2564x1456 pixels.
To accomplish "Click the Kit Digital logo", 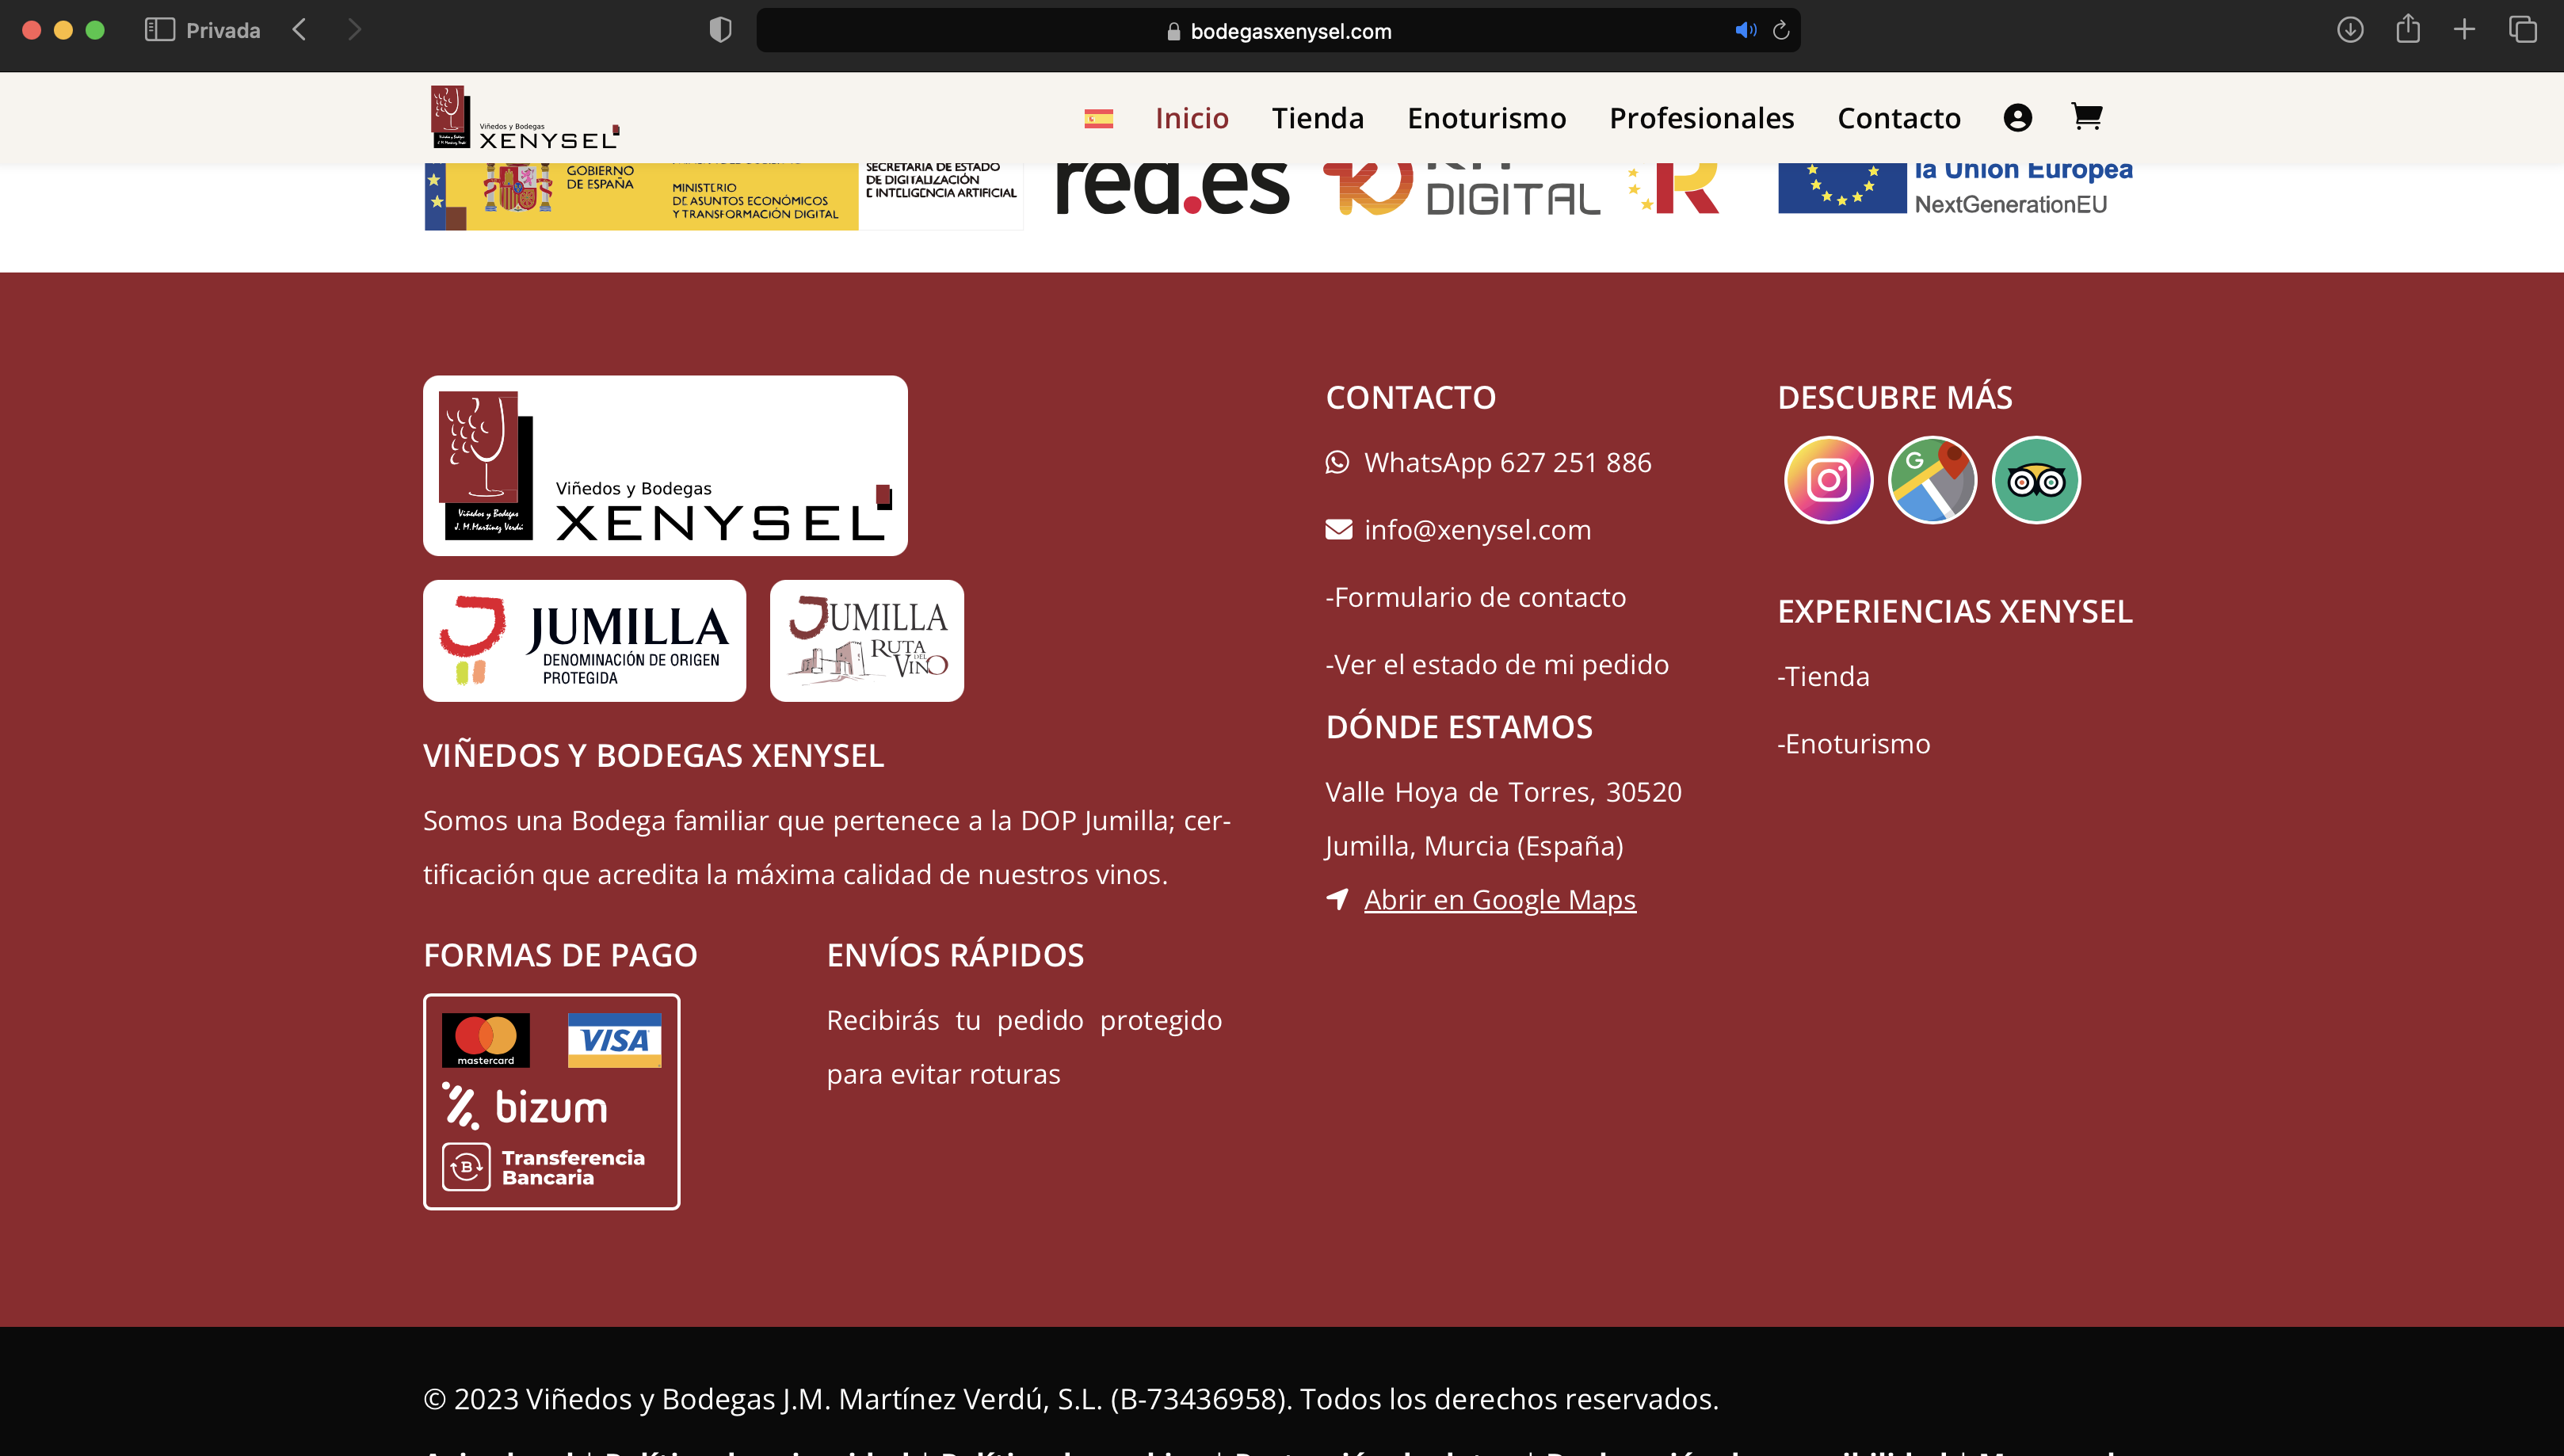I will tap(1462, 190).
